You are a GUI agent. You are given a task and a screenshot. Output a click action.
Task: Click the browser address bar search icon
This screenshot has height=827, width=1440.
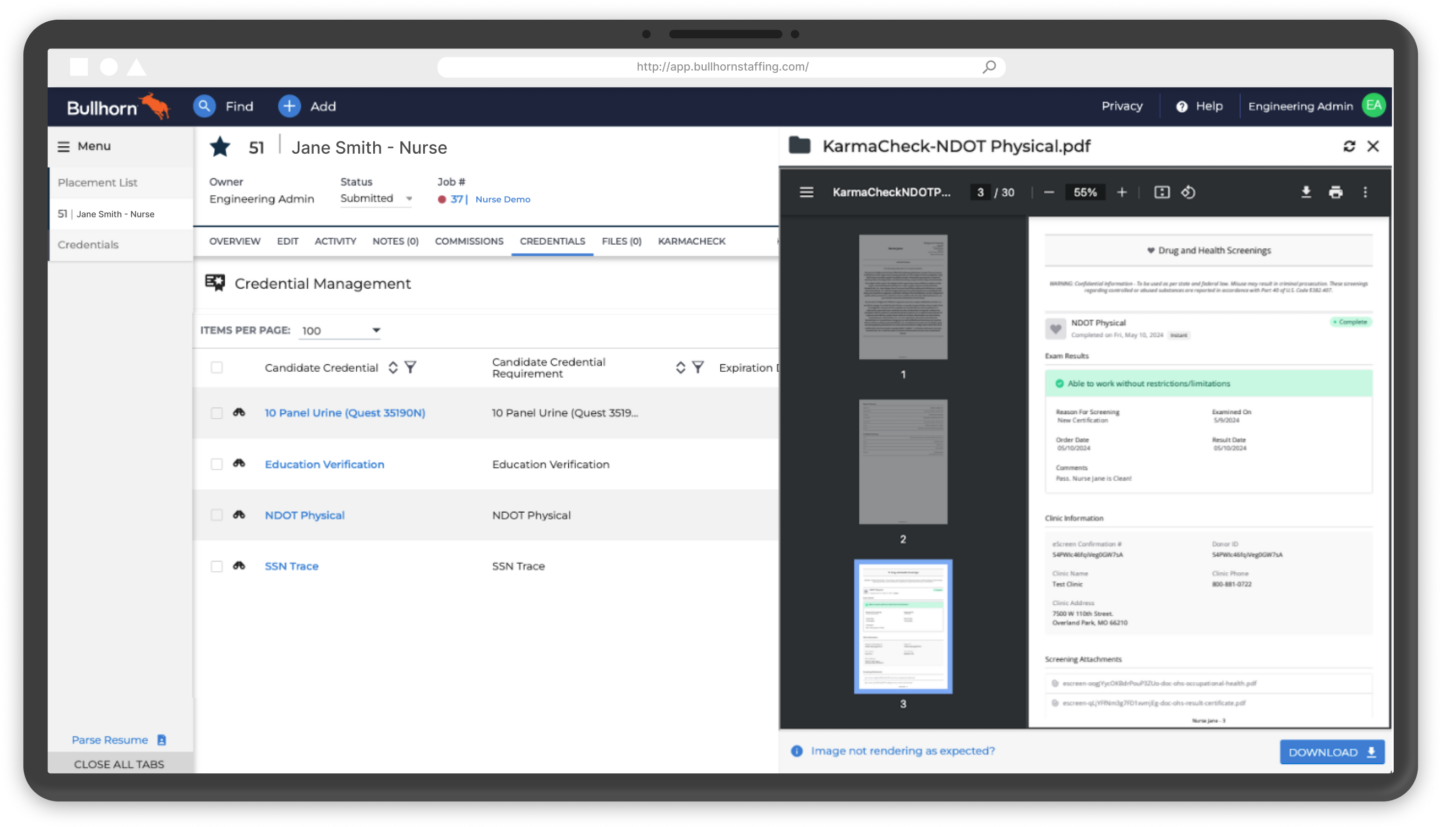tap(989, 67)
